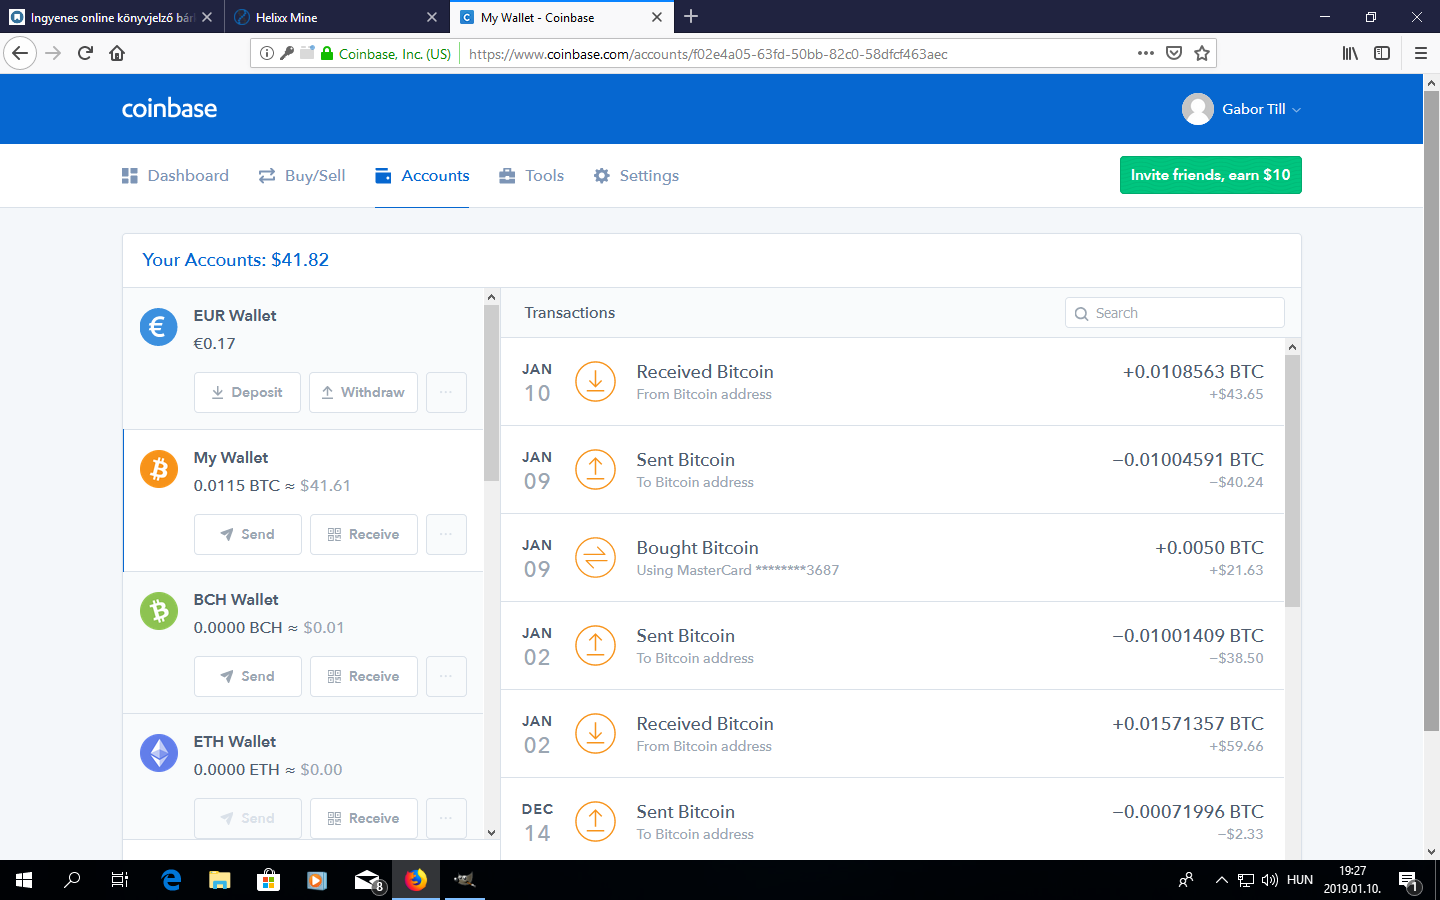Click the Coinbase logo in header
This screenshot has height=900, width=1440.
click(169, 108)
